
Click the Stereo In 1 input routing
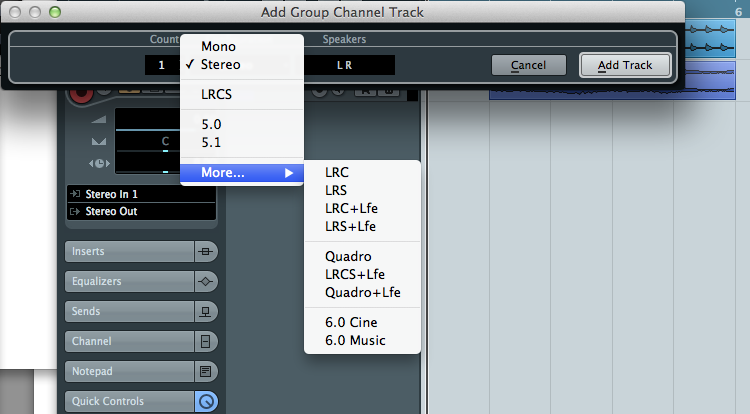[141, 194]
